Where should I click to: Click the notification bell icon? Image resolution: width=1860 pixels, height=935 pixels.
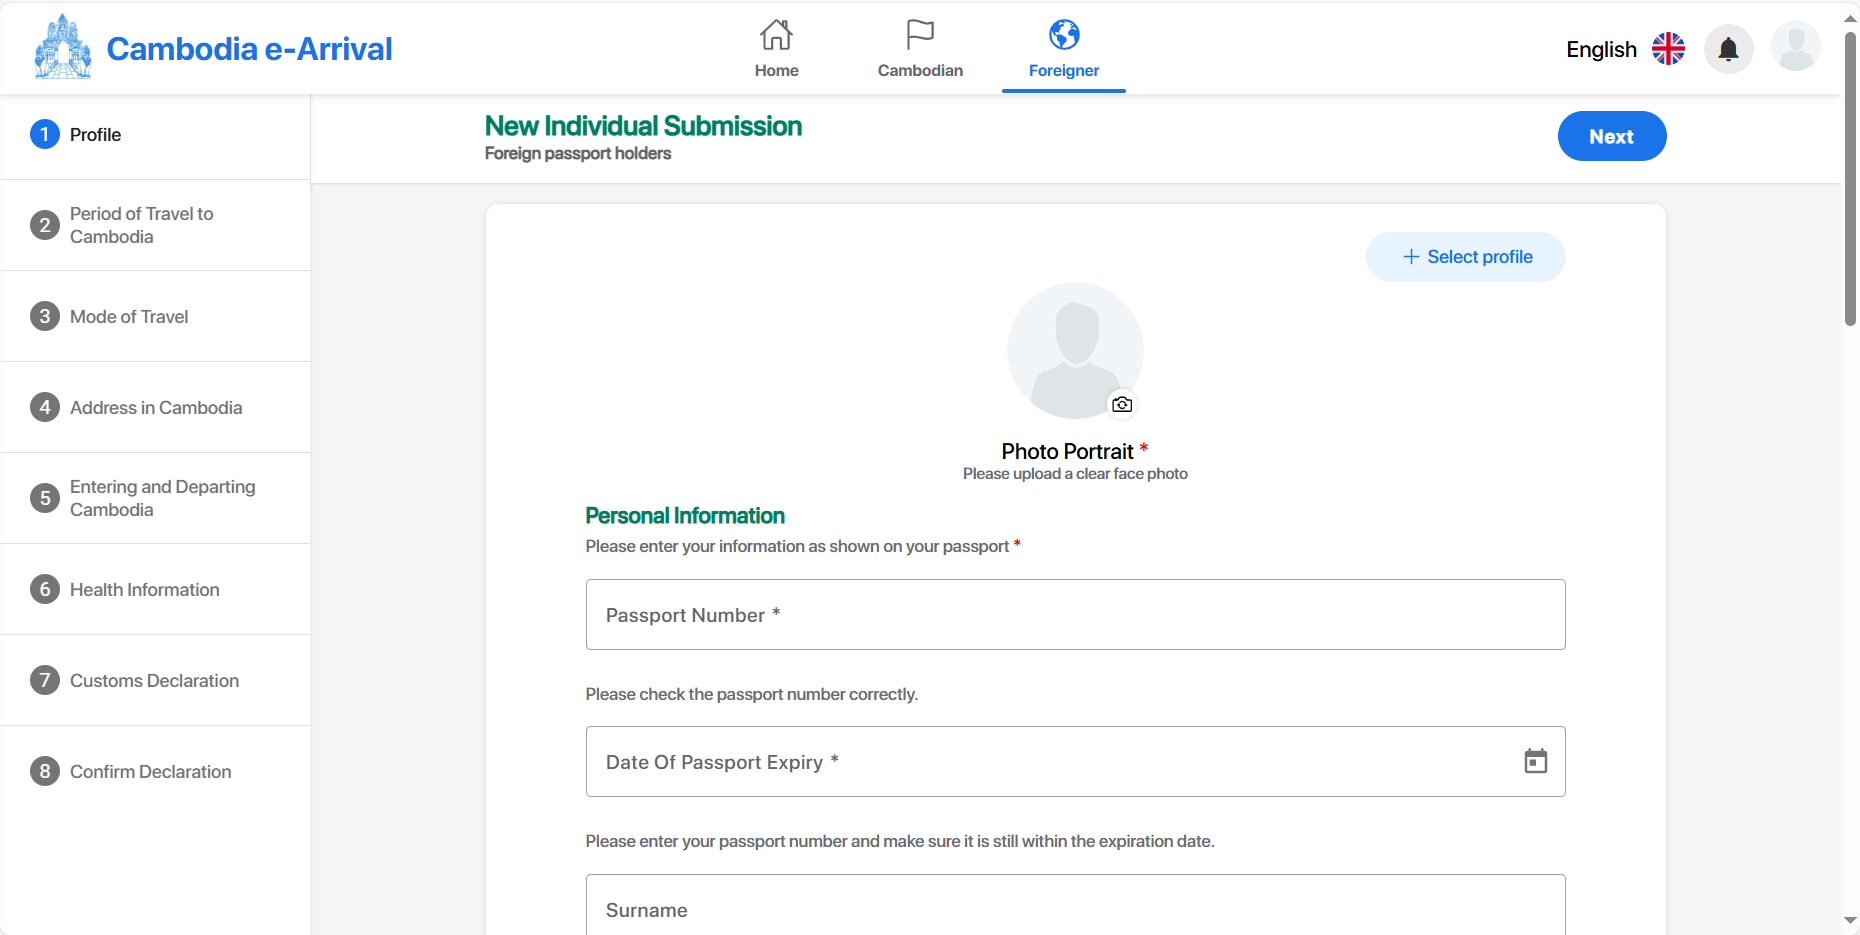(x=1728, y=49)
